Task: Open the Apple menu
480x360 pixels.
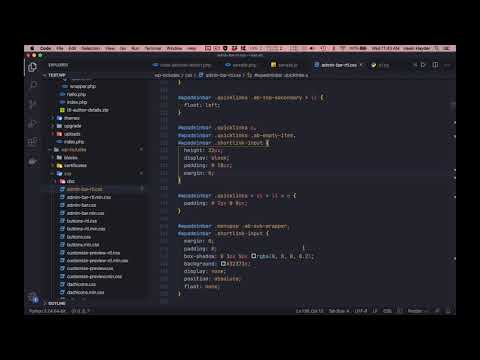Action: 32,48
